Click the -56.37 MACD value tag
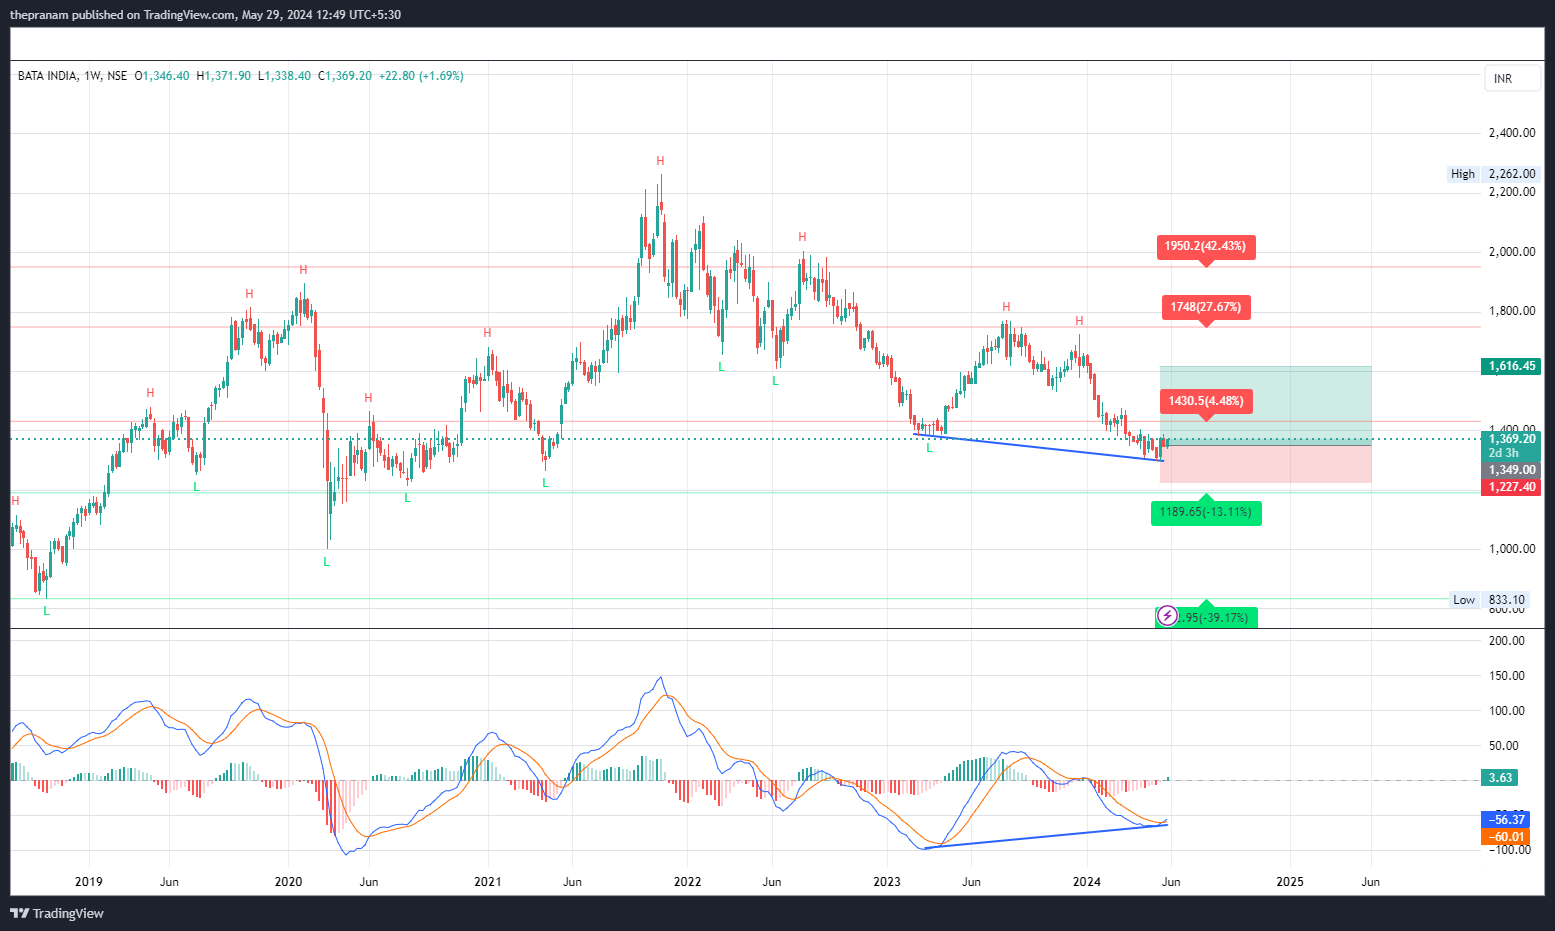This screenshot has width=1555, height=931. coord(1505,820)
